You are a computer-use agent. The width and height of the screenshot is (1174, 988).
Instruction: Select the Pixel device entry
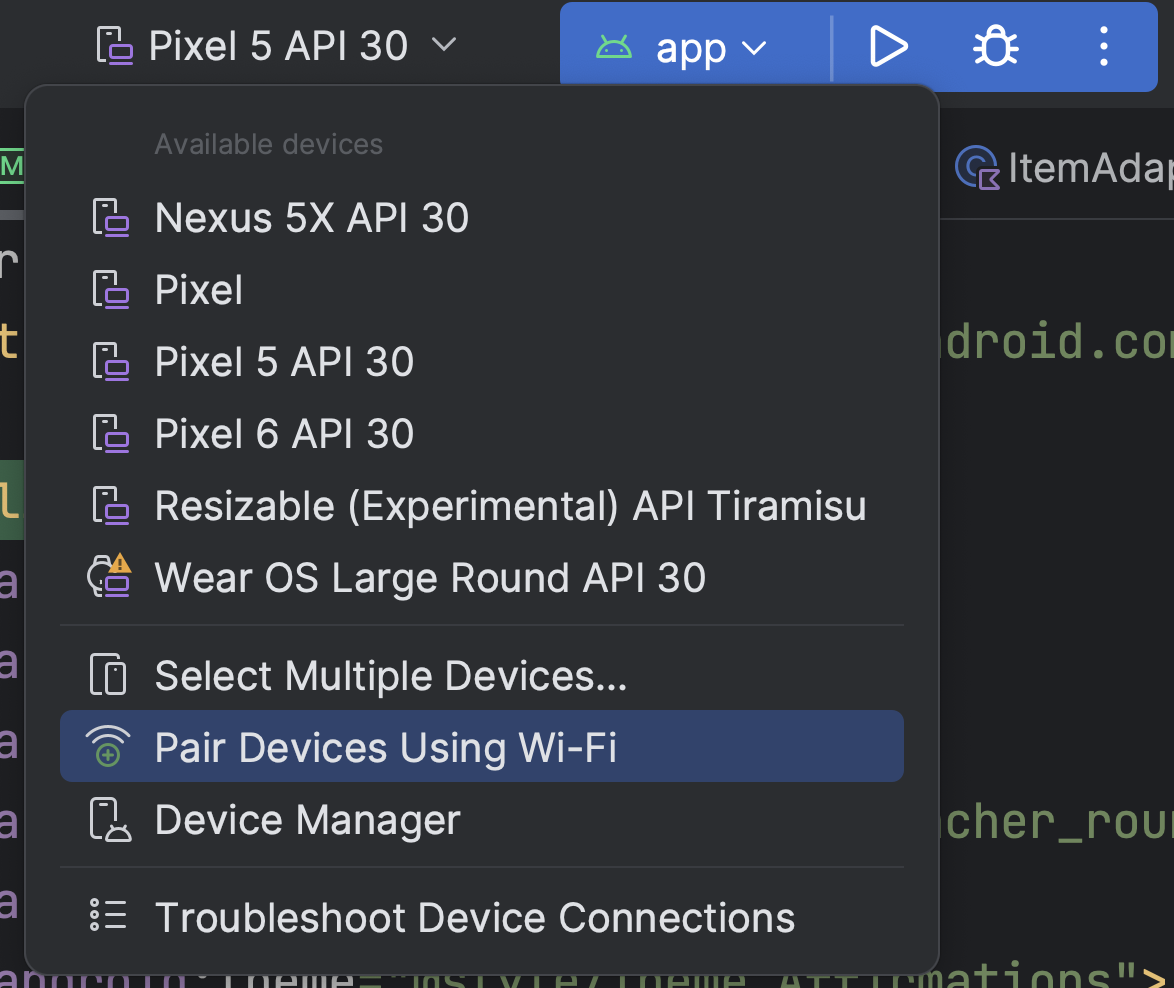tap(197, 289)
